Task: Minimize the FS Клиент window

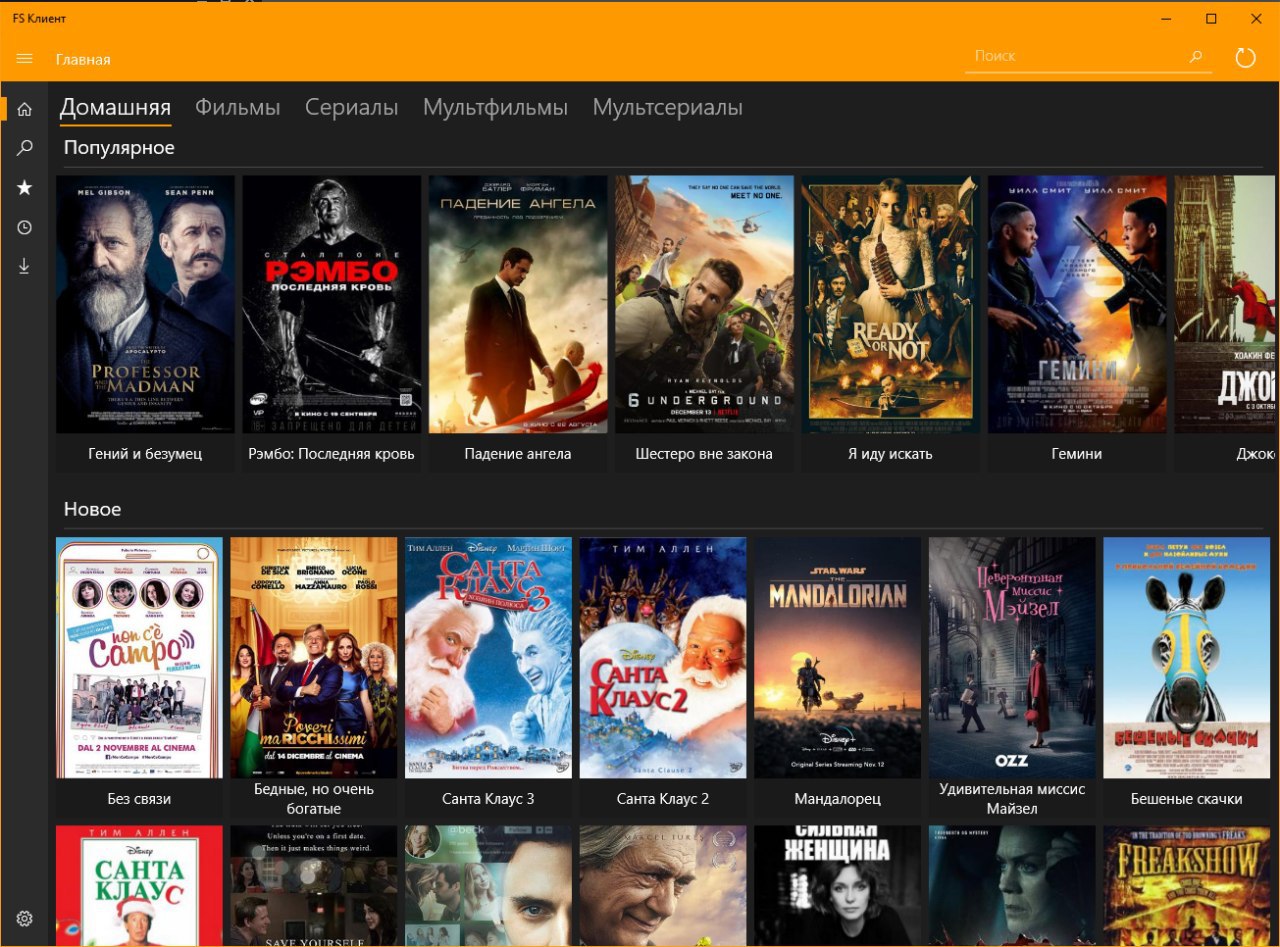Action: click(x=1165, y=18)
